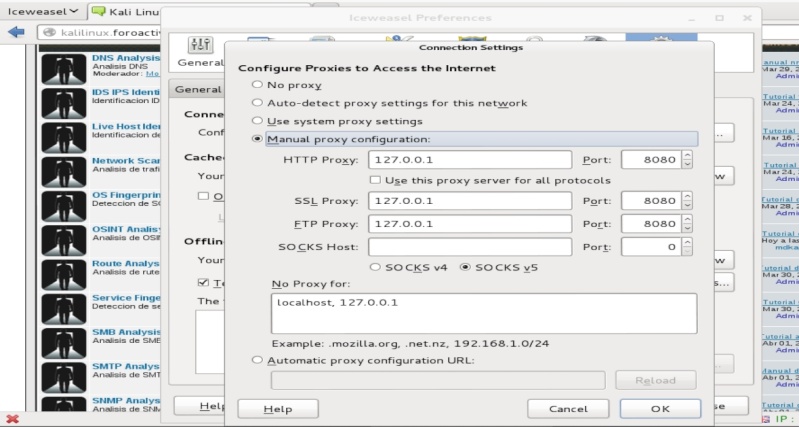Toggle the unchecked checkbox in Preferences Cache section
Viewport: 799px width, 427px height.
coord(203,196)
